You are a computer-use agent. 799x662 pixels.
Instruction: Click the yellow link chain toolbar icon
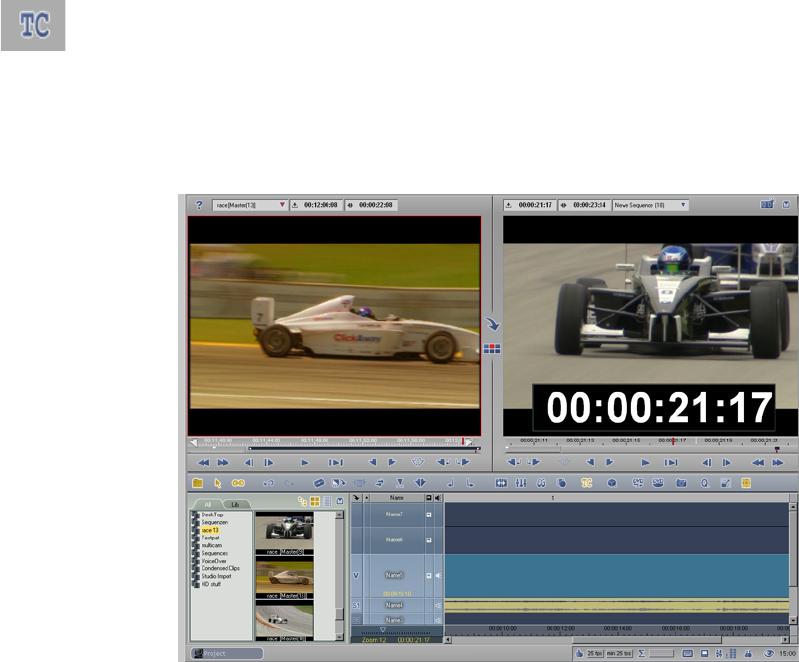238,482
